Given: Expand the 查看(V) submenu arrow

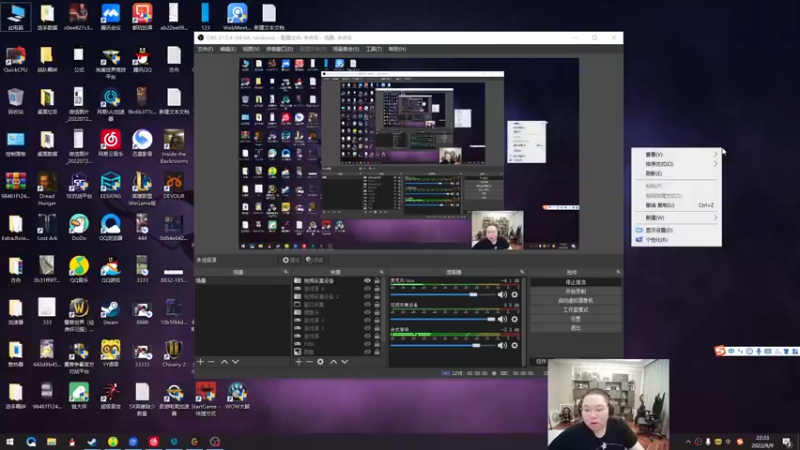Looking at the screenshot, I should (715, 154).
